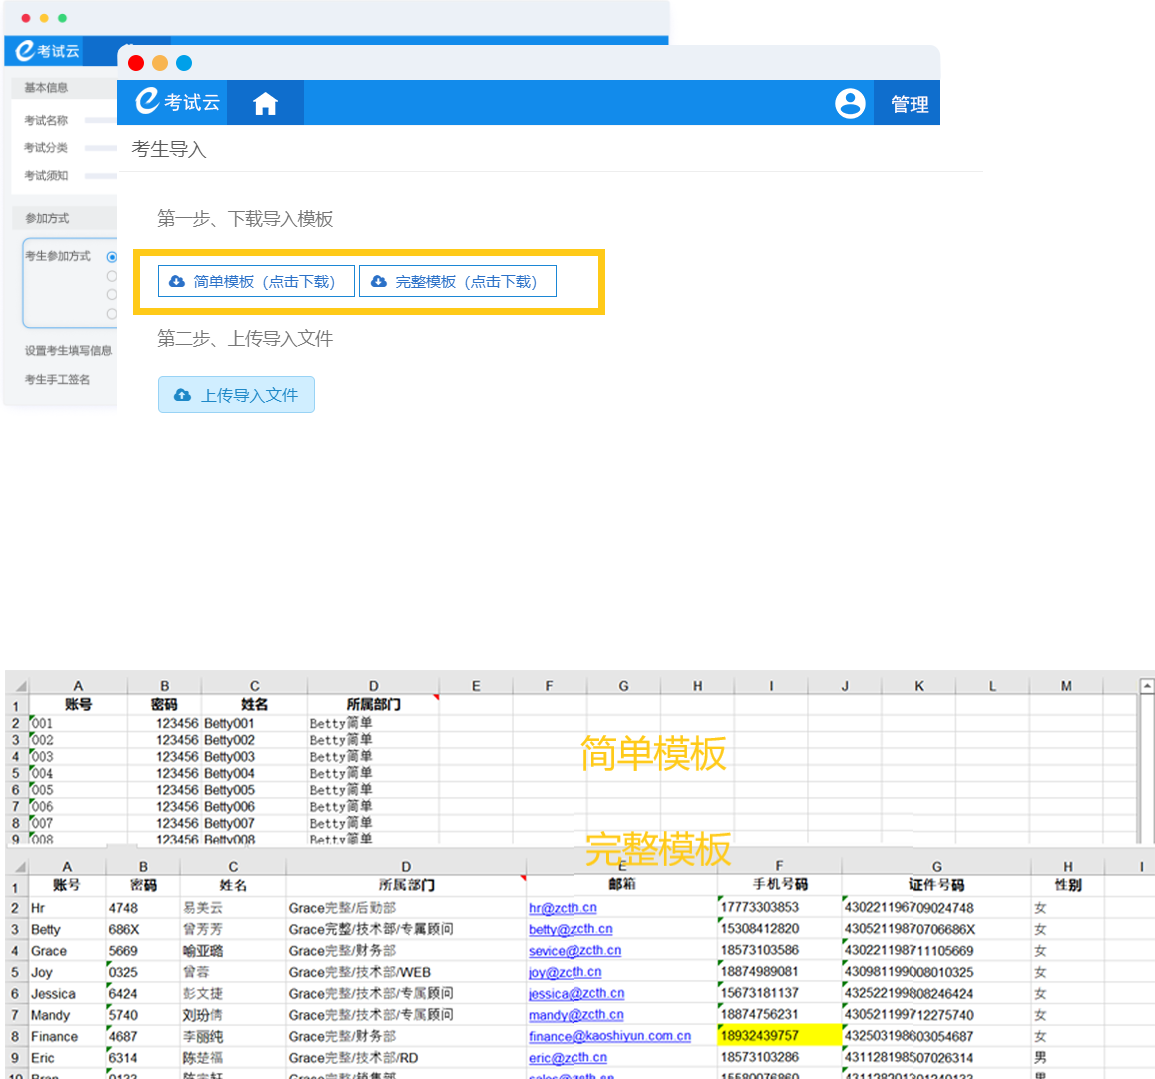
Task: Click the blue window button of front window
Action: click(x=184, y=63)
